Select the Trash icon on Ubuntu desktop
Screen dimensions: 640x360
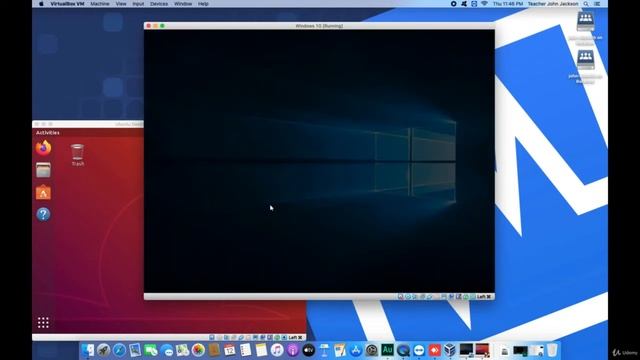tap(77, 155)
